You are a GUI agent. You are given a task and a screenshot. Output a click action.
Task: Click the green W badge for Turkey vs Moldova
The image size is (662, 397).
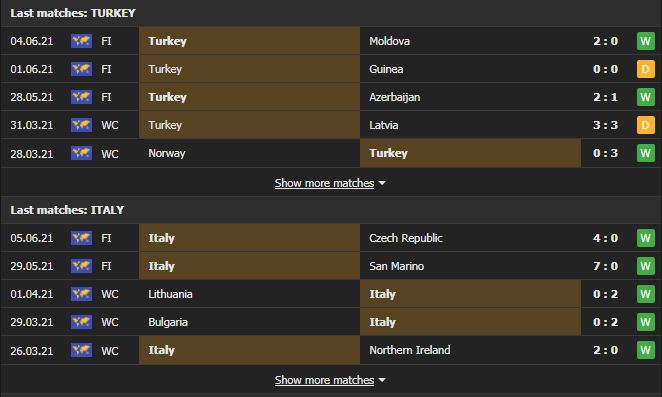coord(646,41)
